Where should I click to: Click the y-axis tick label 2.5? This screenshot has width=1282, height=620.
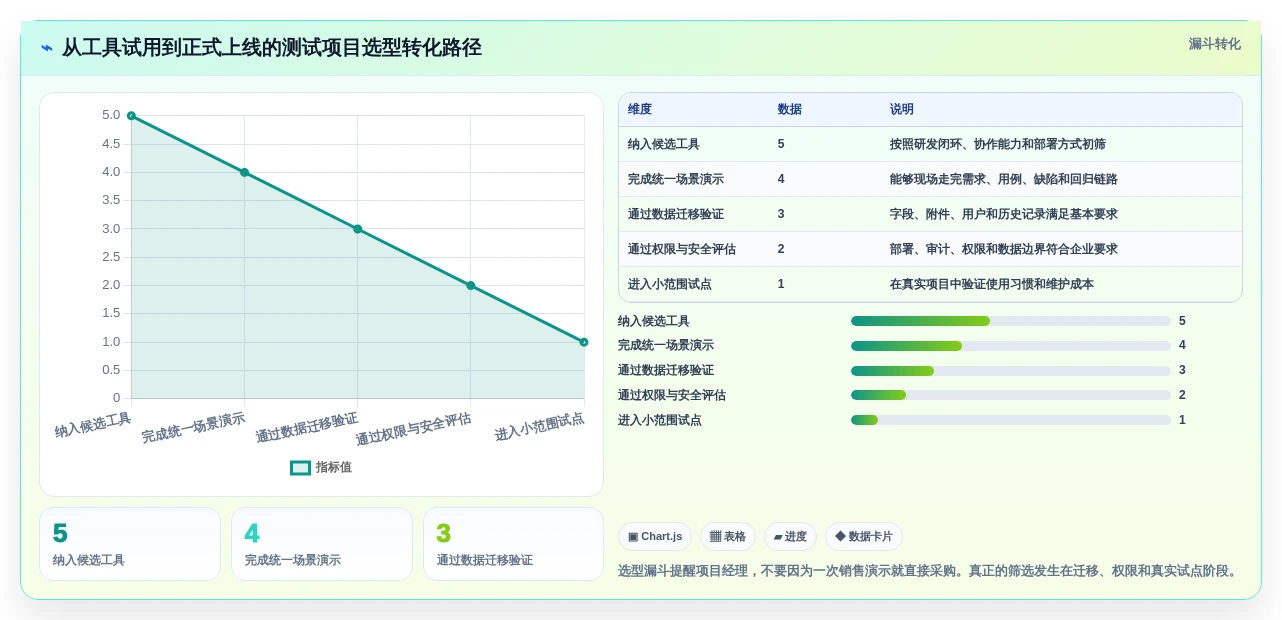(111, 257)
